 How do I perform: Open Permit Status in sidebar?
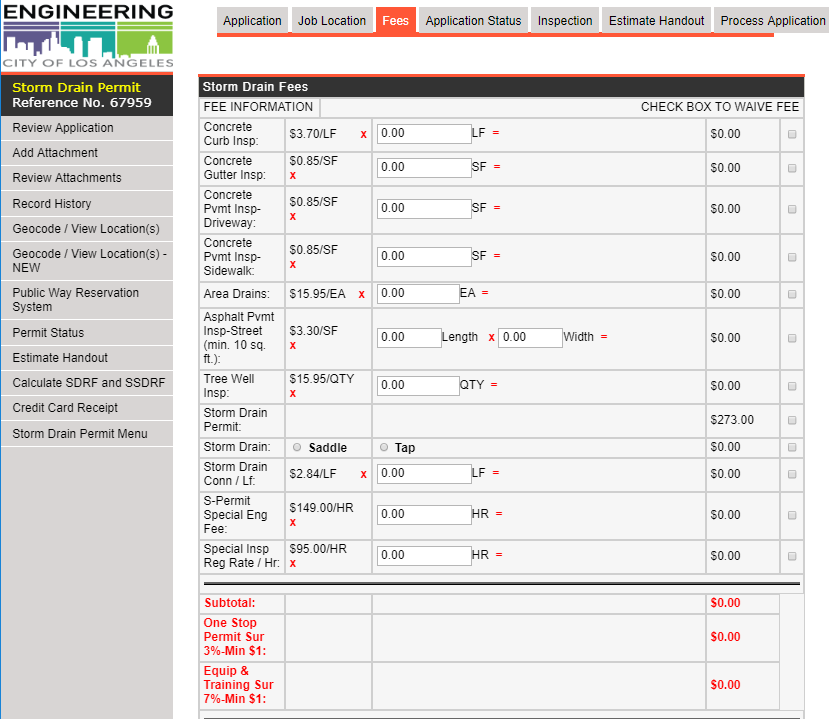click(87, 333)
